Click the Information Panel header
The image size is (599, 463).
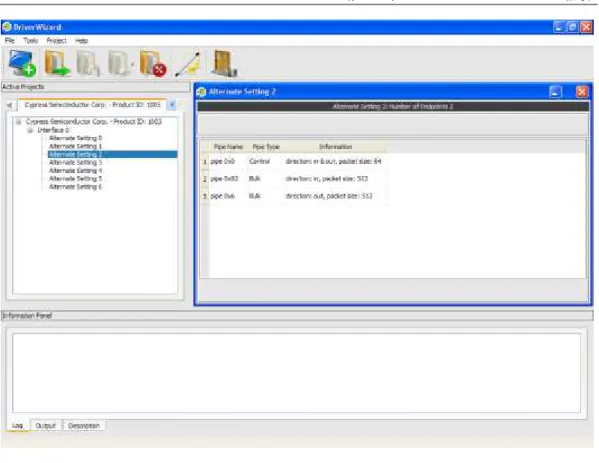[297, 316]
